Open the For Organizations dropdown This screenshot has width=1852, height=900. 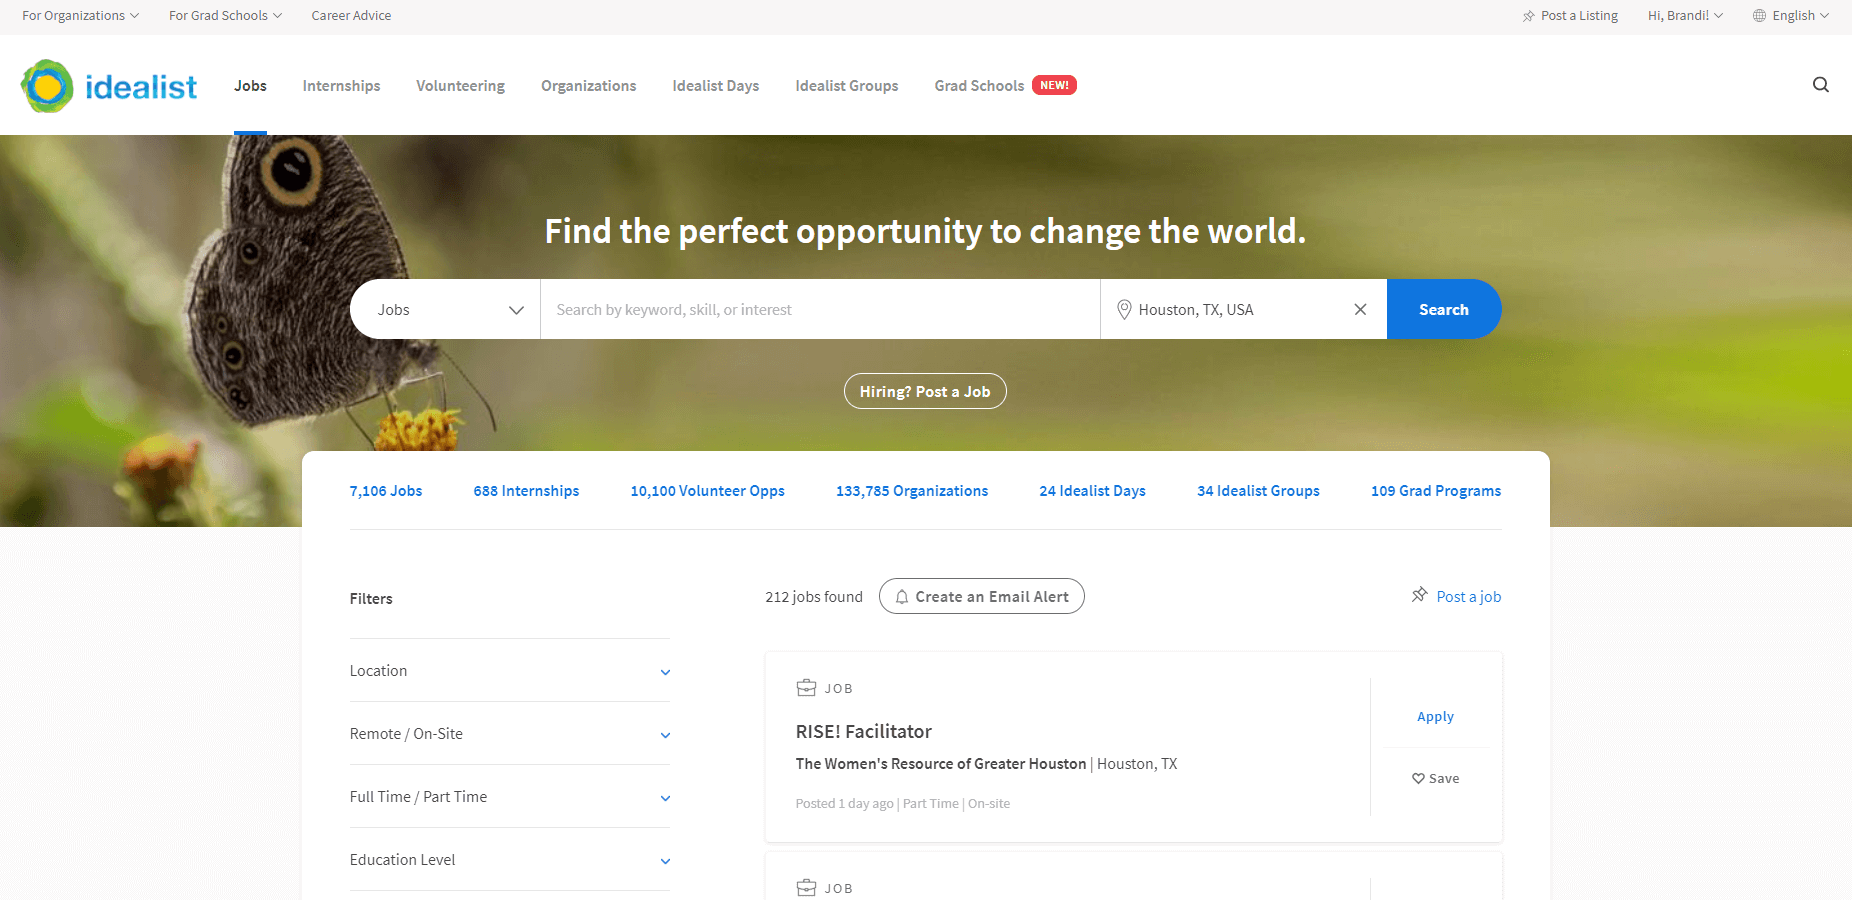click(81, 16)
